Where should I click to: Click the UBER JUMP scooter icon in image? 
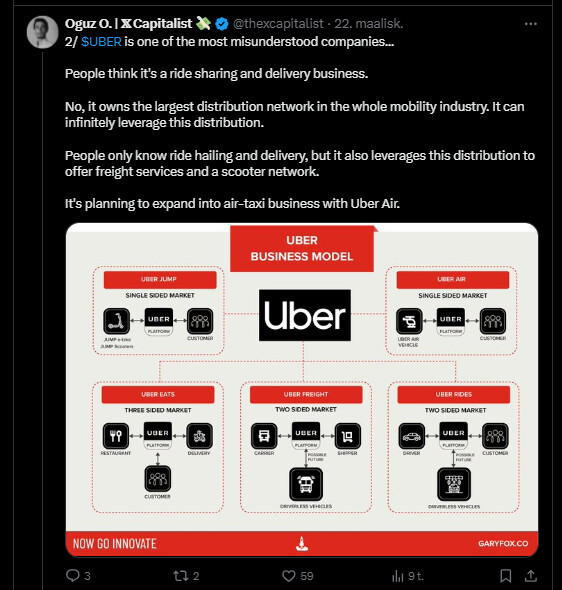[117, 321]
